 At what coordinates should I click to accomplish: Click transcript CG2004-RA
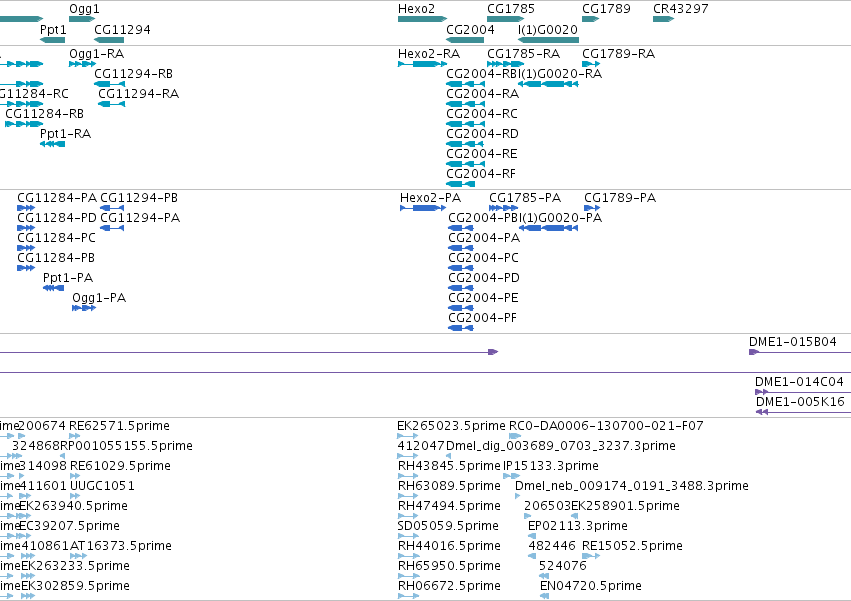point(466,104)
